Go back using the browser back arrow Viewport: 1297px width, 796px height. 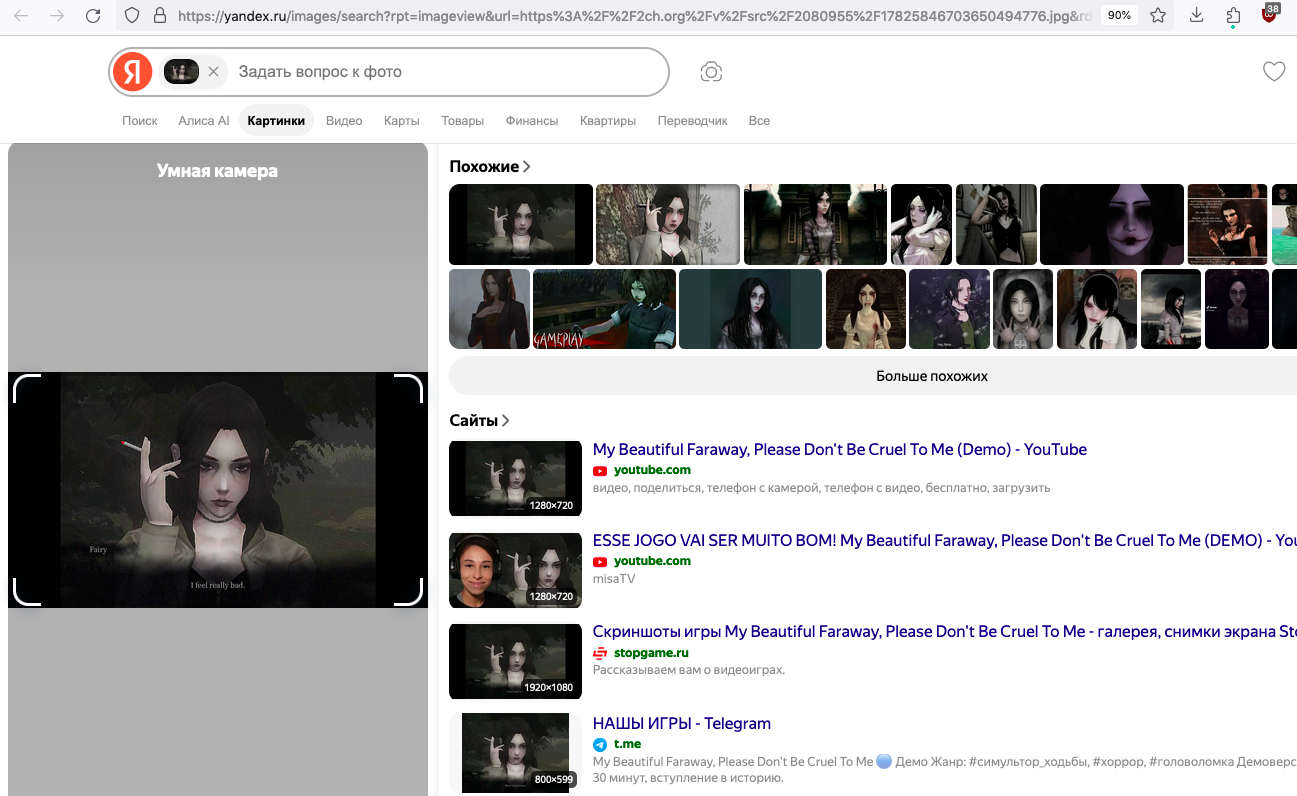(x=21, y=16)
